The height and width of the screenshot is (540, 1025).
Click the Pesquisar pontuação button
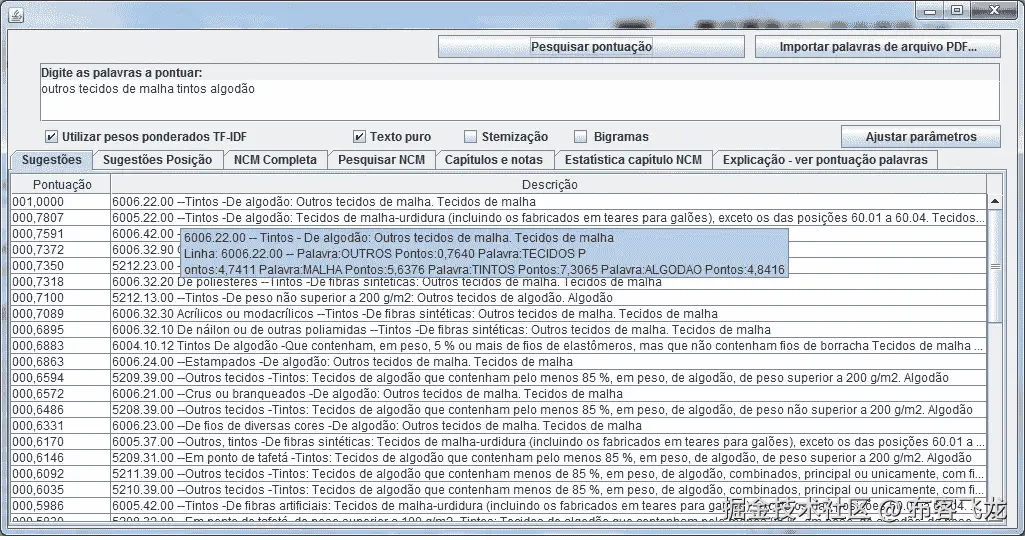pyautogui.click(x=591, y=46)
